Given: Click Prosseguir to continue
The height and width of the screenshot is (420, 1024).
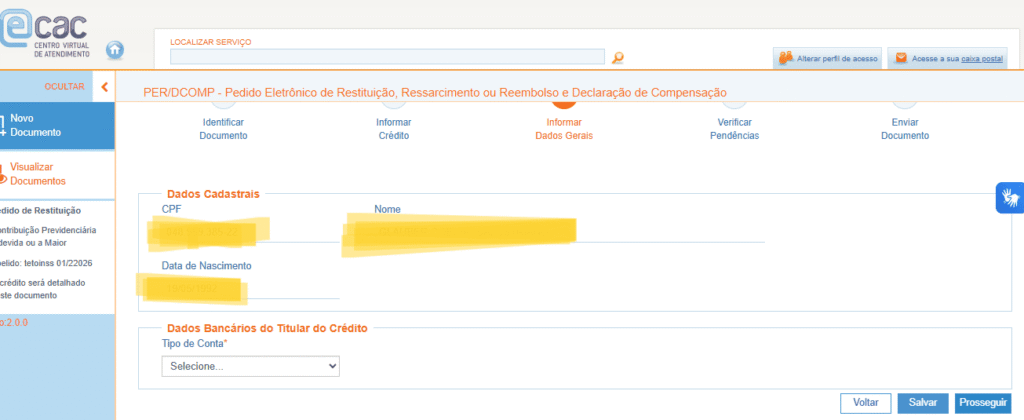Looking at the screenshot, I should click(982, 402).
